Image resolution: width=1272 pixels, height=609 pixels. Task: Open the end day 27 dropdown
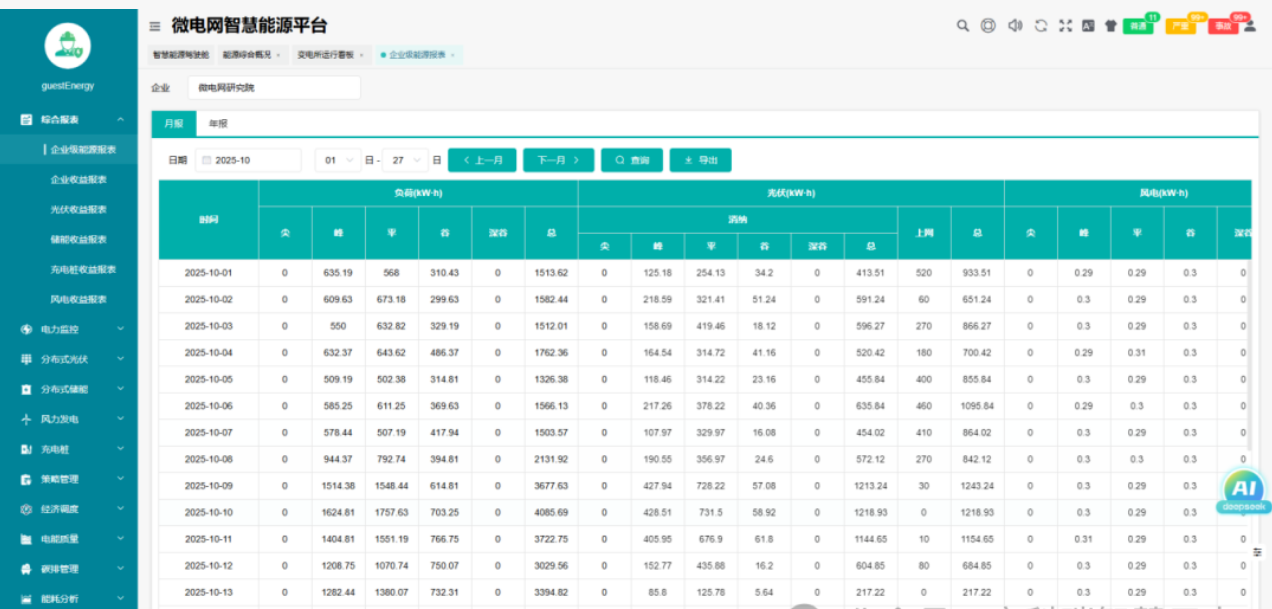point(405,160)
